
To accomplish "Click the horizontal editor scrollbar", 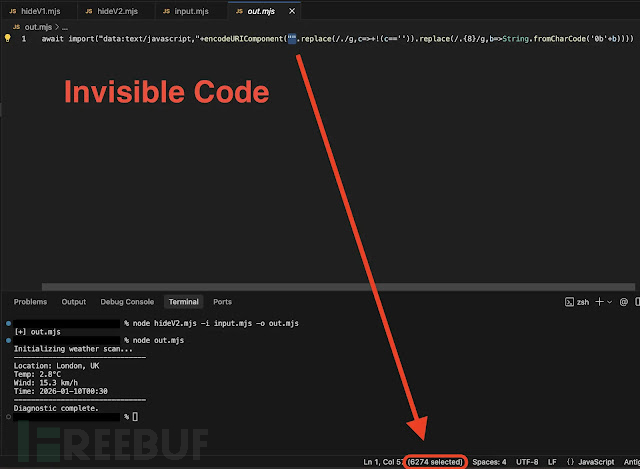I will coord(338,287).
